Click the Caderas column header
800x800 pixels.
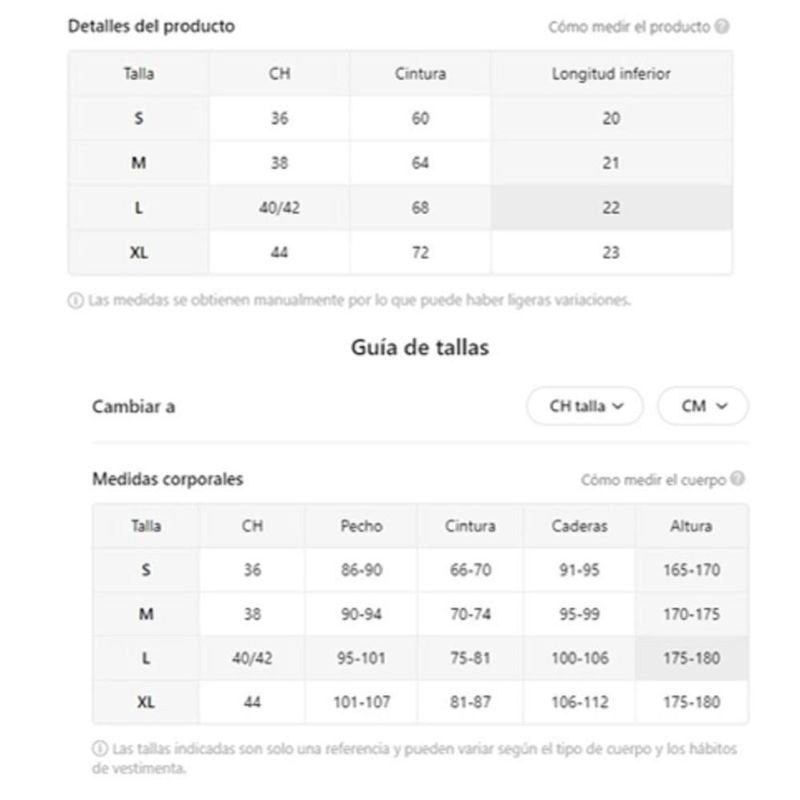tap(579, 526)
